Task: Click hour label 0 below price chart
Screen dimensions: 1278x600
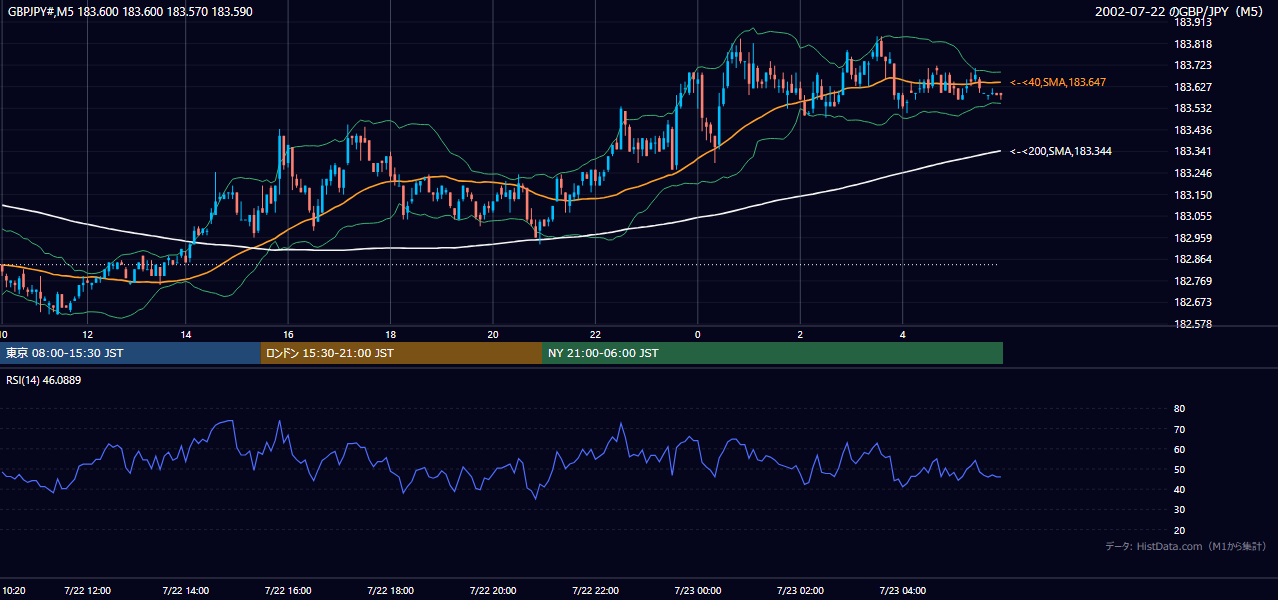Action: tap(697, 334)
